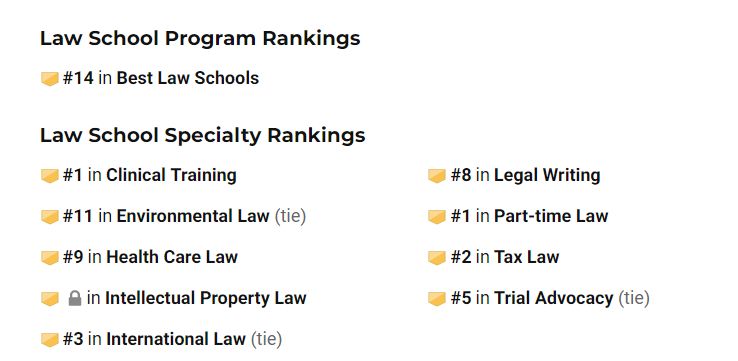The image size is (738, 361).
Task: Click the badge icon beside Trial Advocacy
Action: coord(437,298)
